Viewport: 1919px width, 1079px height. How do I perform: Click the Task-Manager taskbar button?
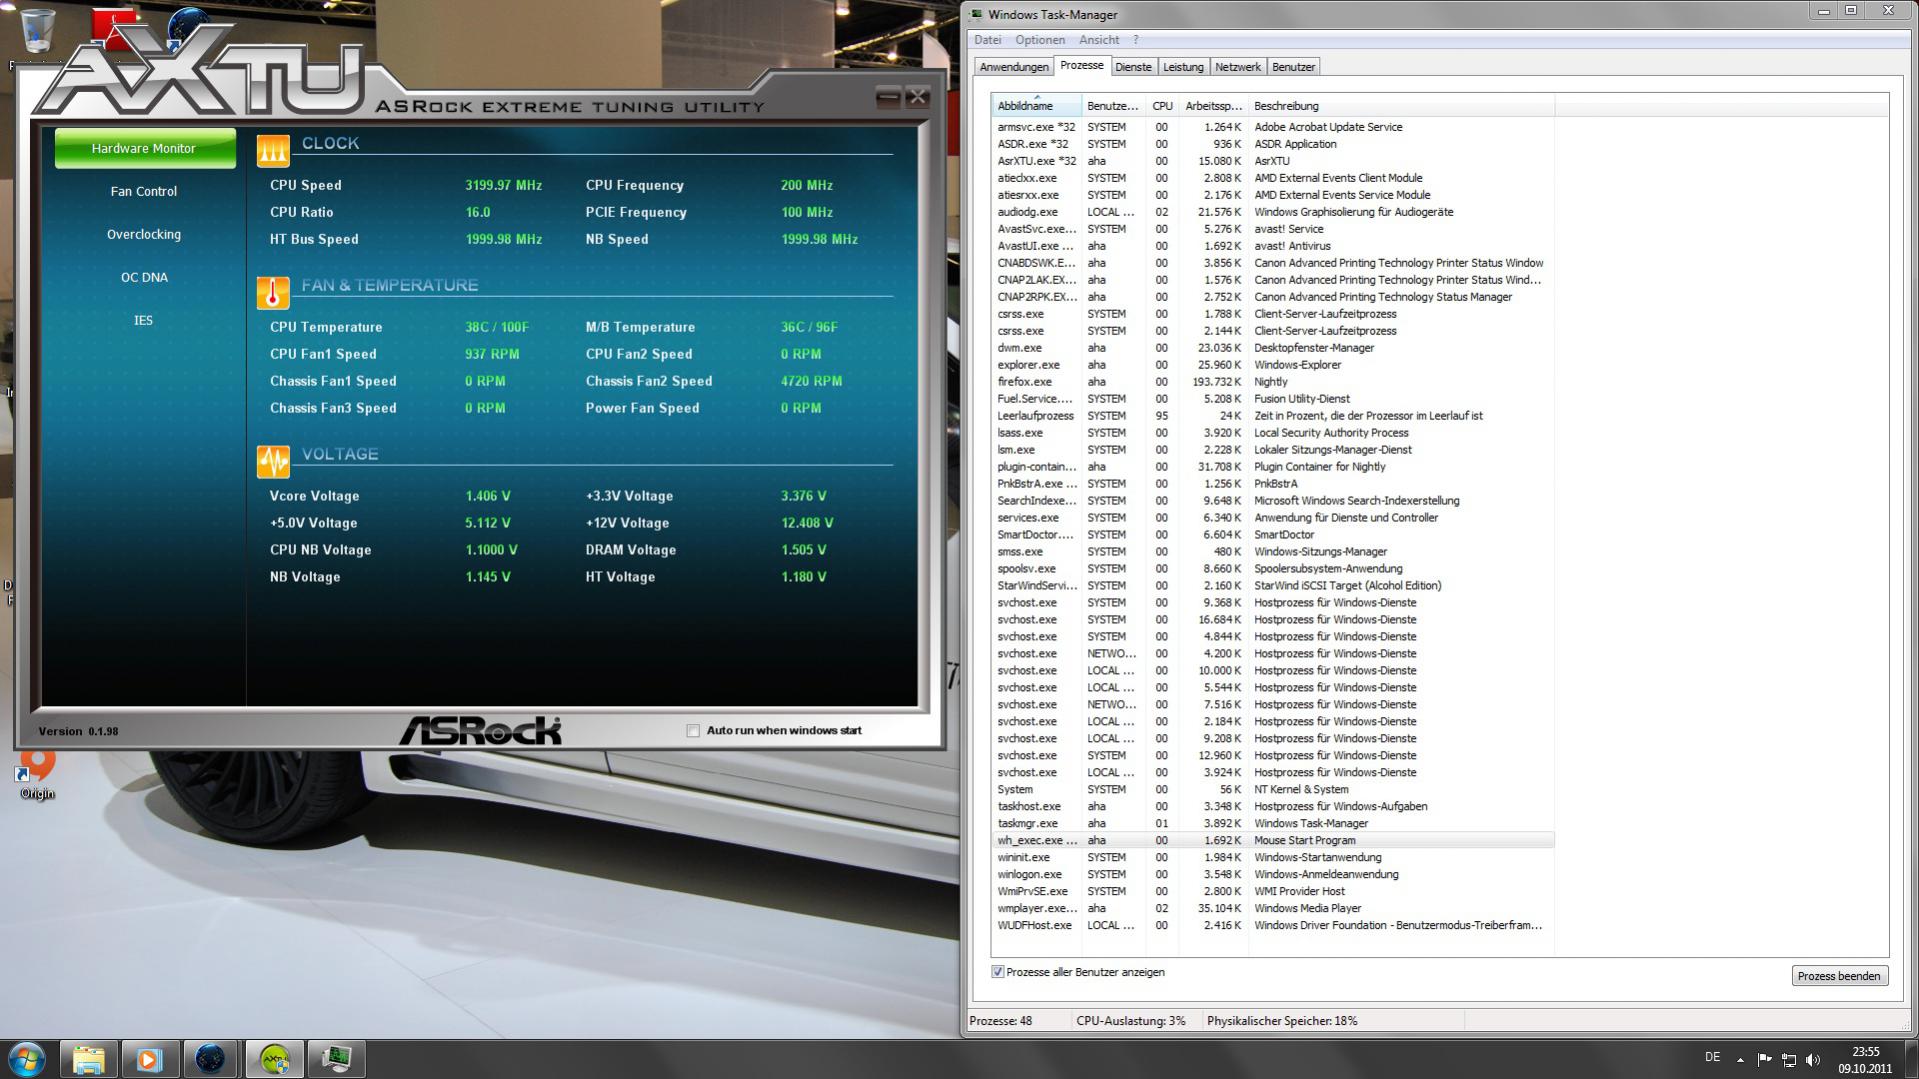[336, 1059]
